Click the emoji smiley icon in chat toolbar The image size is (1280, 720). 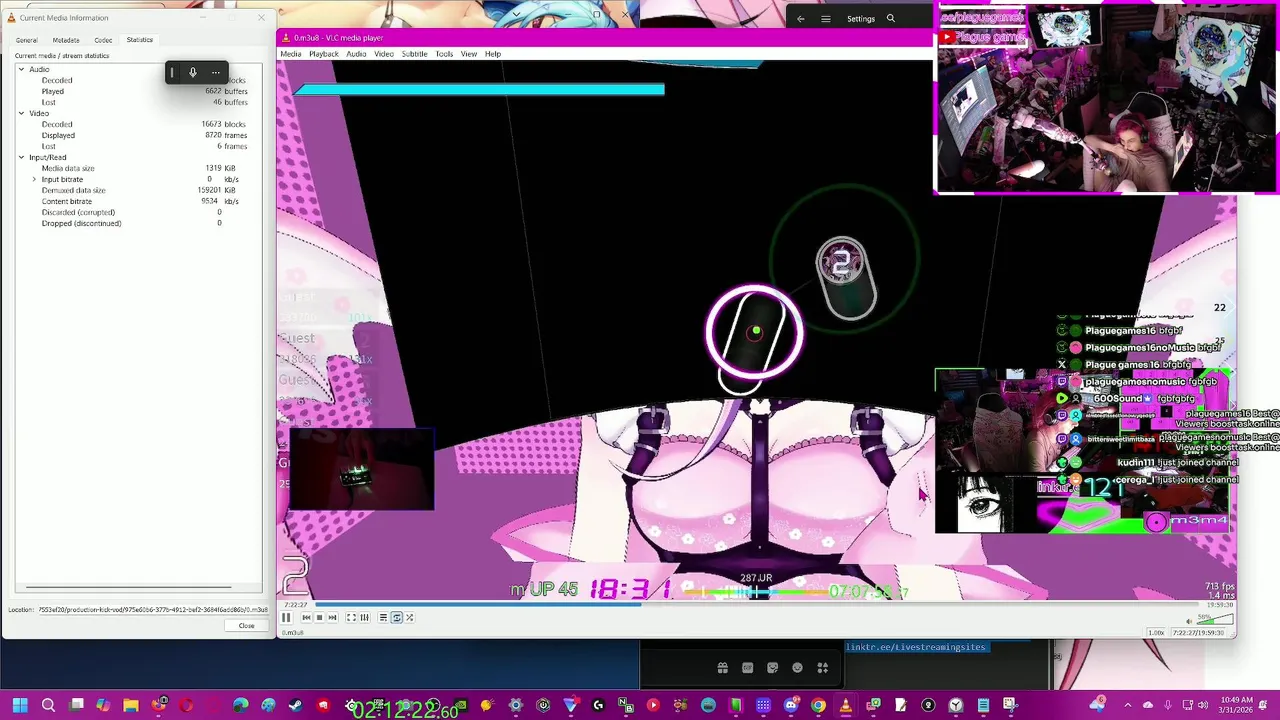797,668
